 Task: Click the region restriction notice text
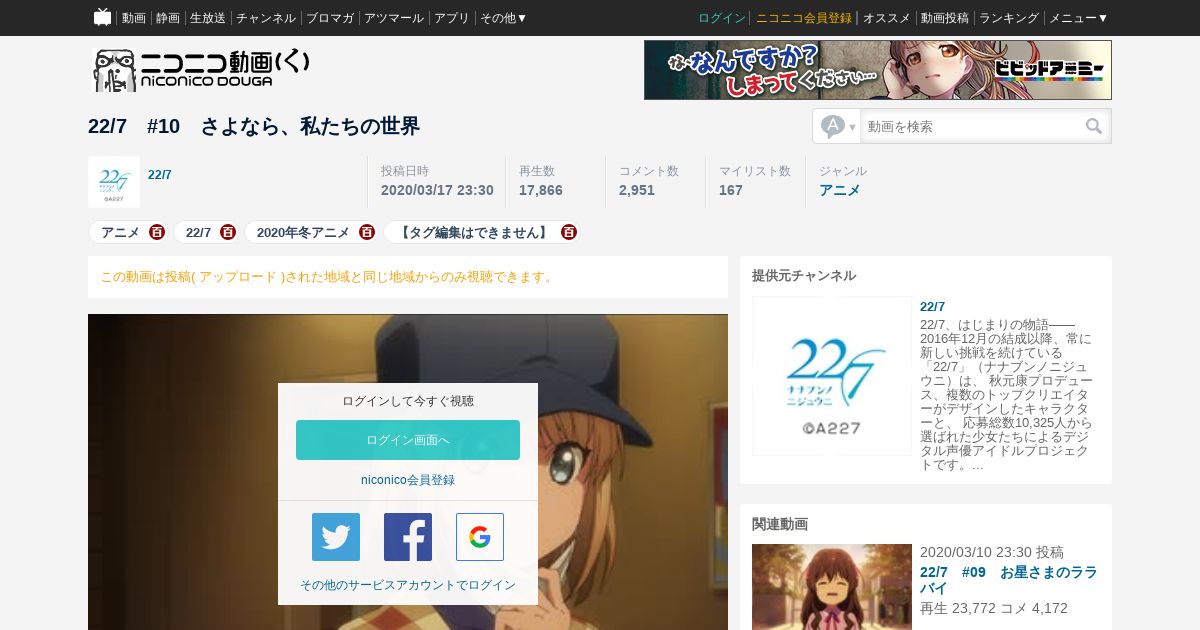click(328, 277)
